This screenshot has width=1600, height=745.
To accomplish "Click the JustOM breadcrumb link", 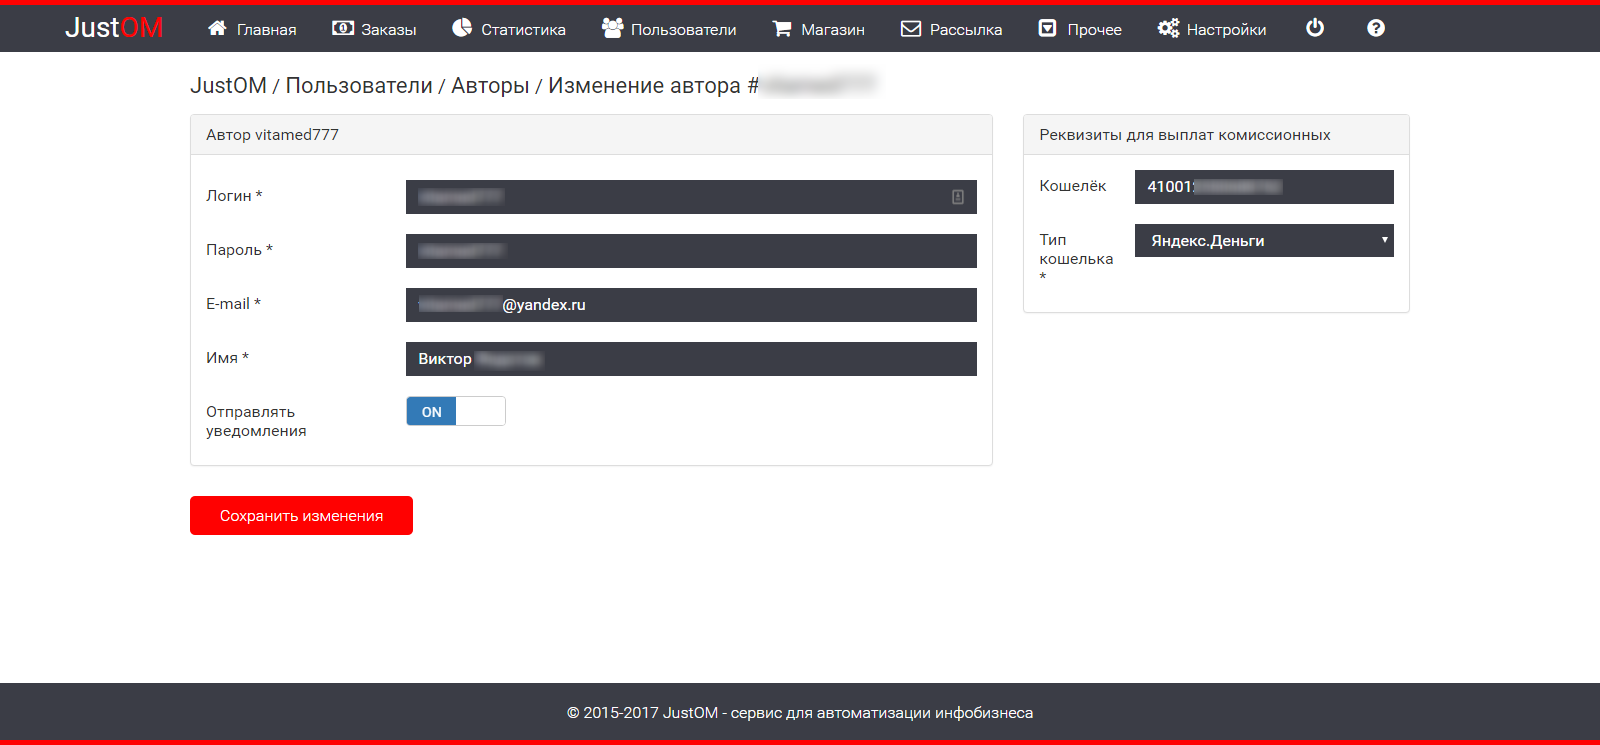I will (228, 86).
